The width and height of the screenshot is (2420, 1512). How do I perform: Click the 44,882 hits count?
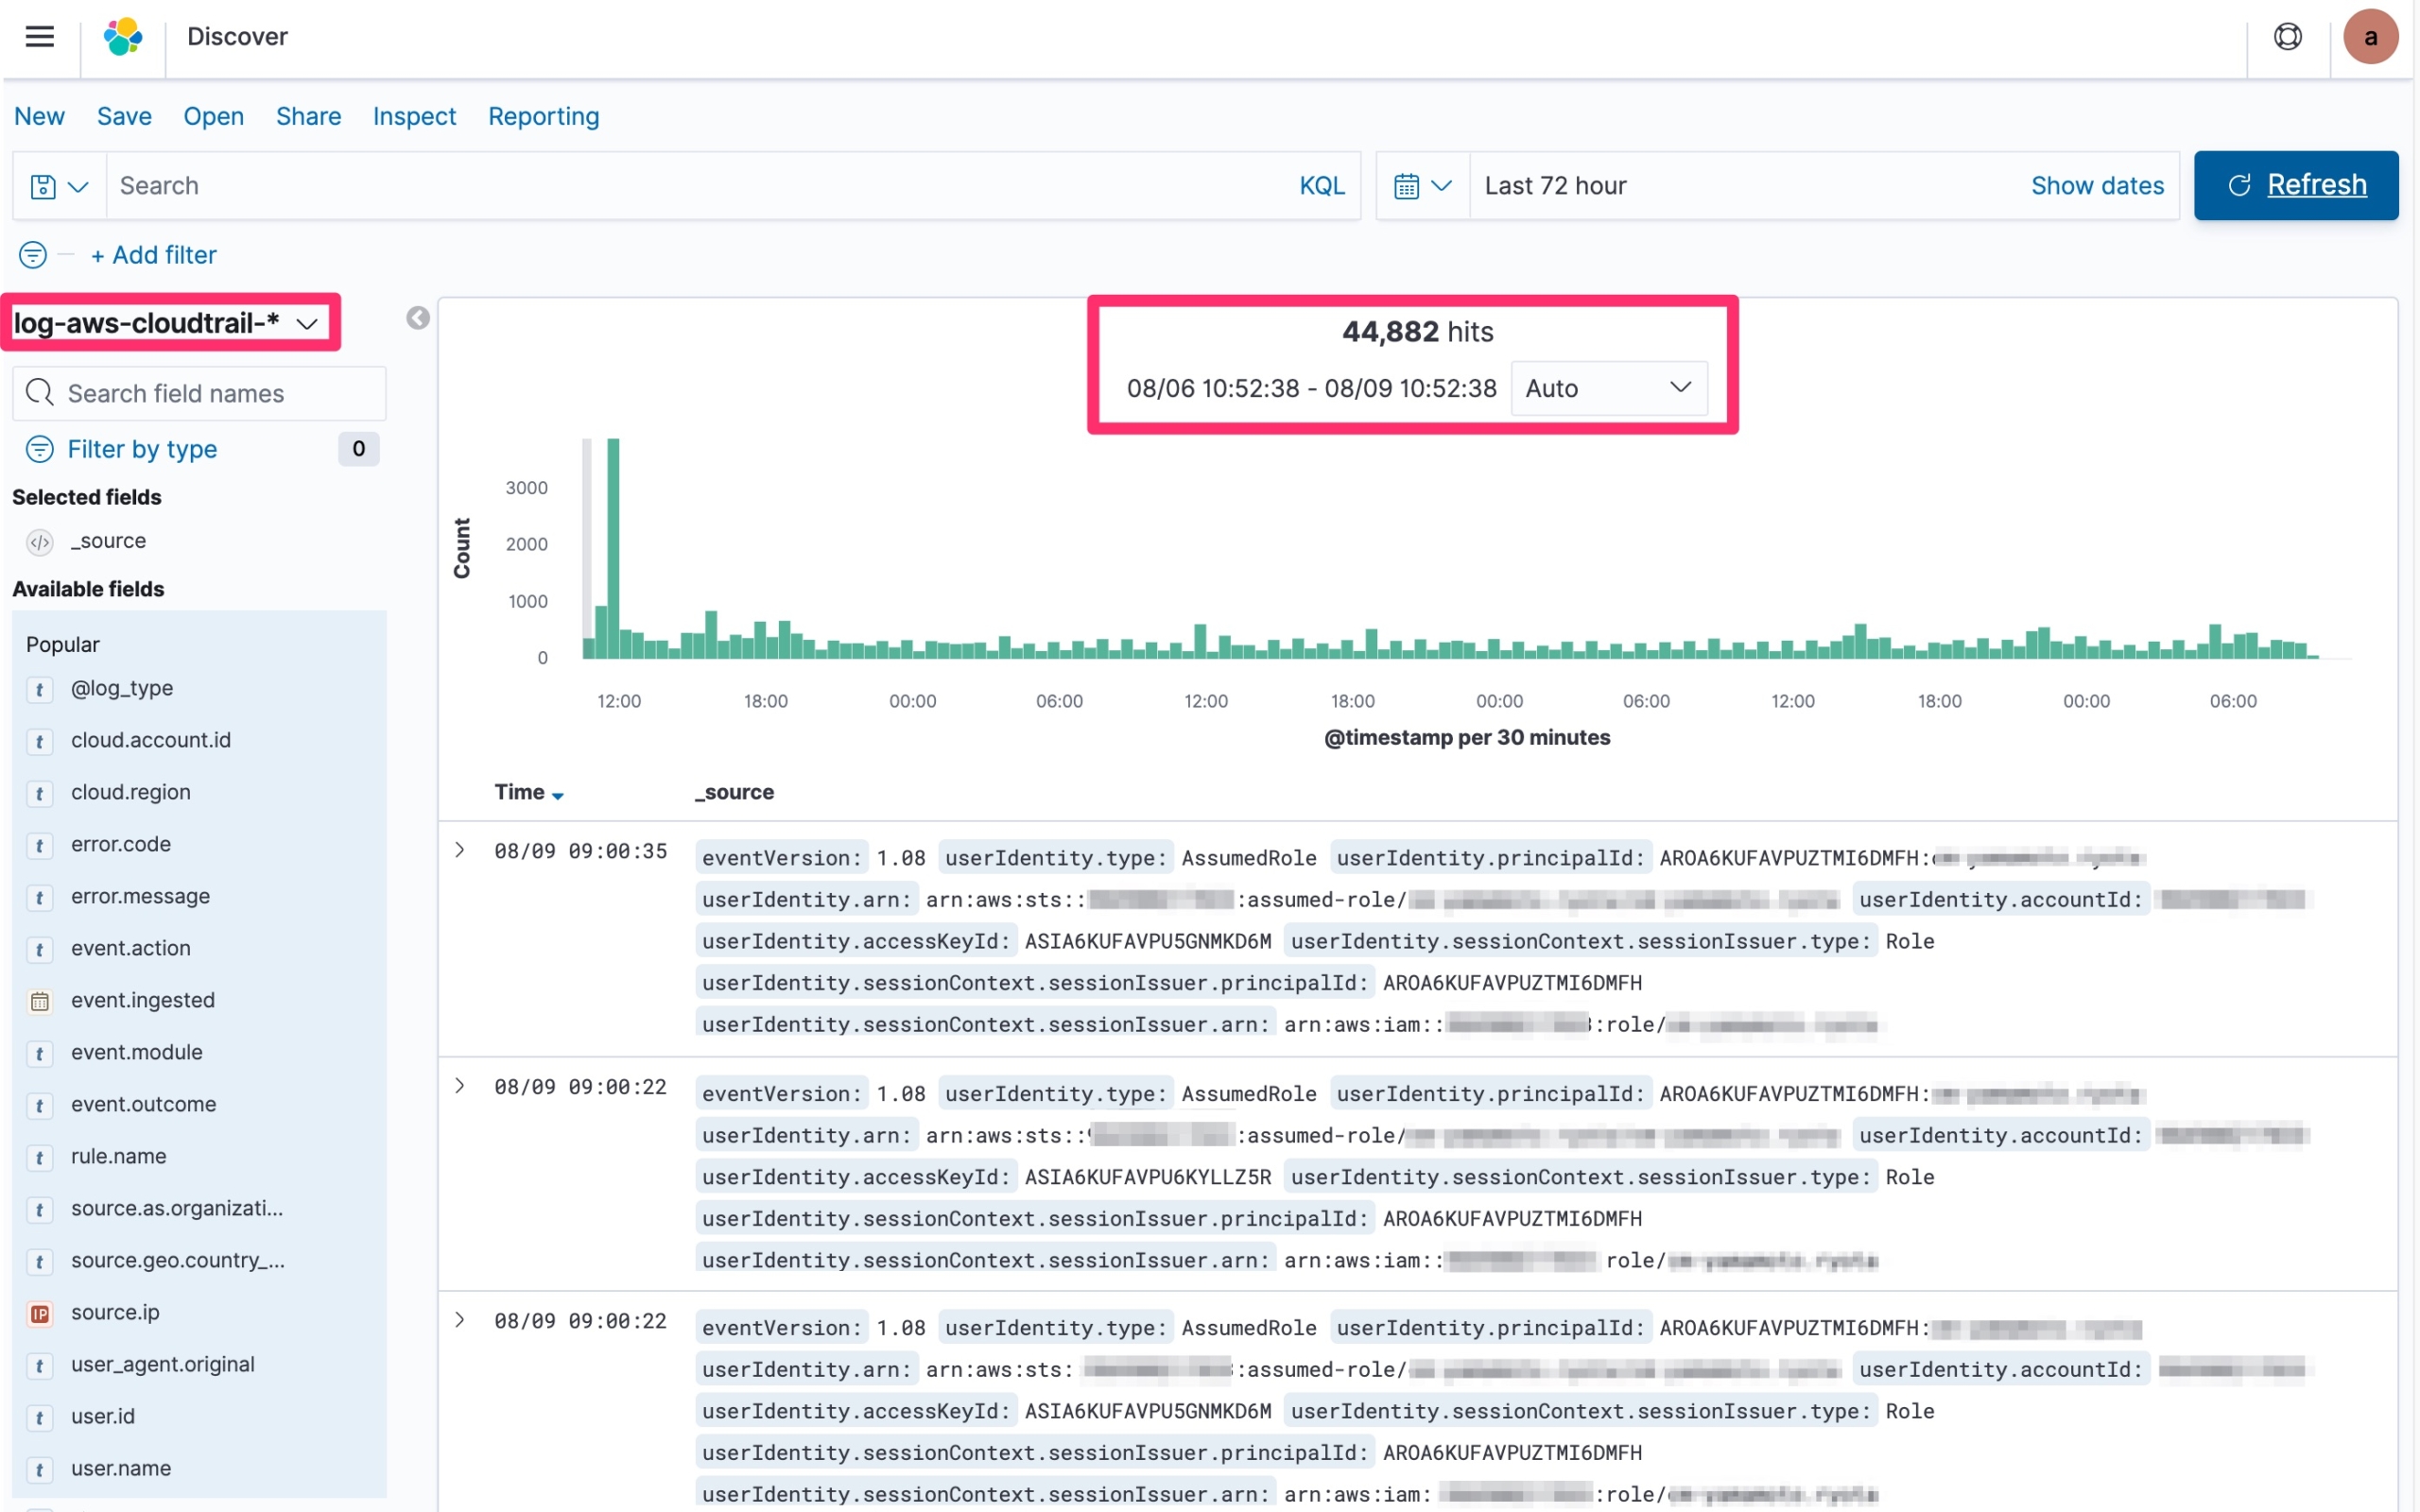pyautogui.click(x=1417, y=332)
